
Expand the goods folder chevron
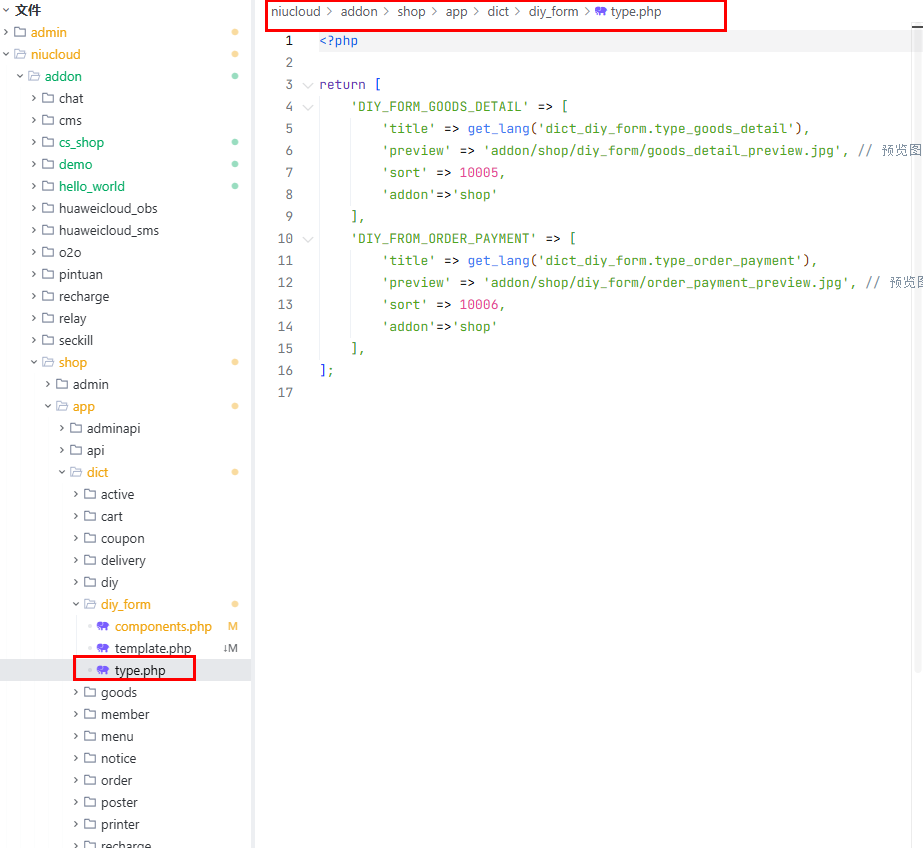(76, 693)
